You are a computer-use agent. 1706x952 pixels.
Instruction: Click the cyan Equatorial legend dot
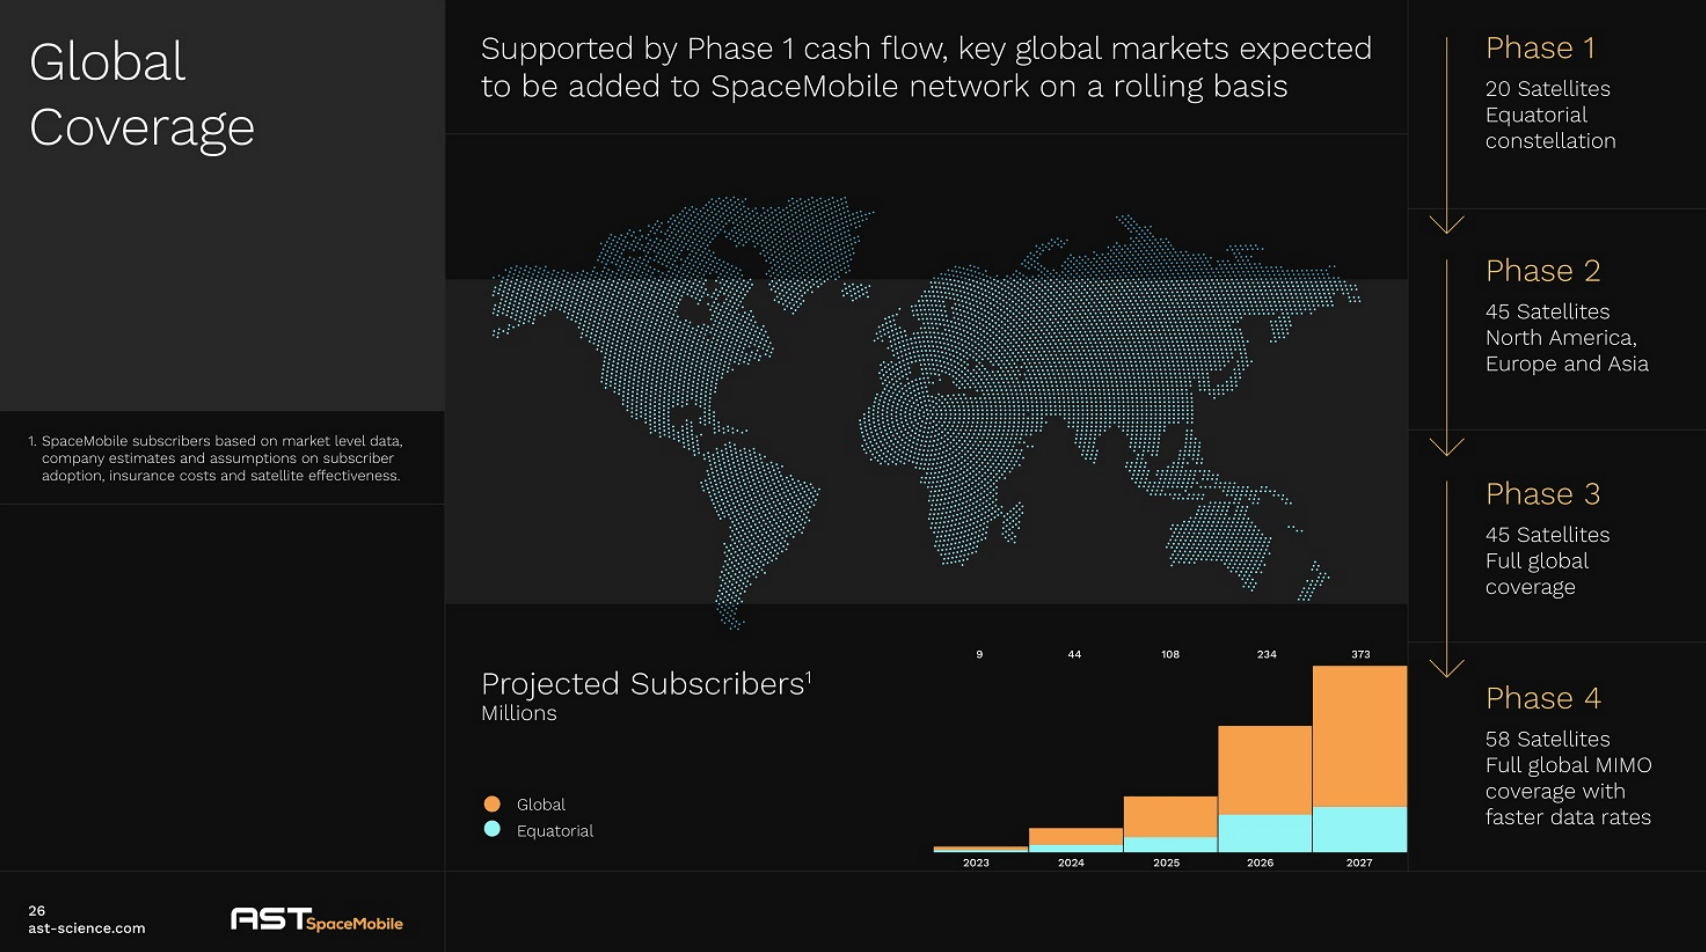pyautogui.click(x=492, y=829)
